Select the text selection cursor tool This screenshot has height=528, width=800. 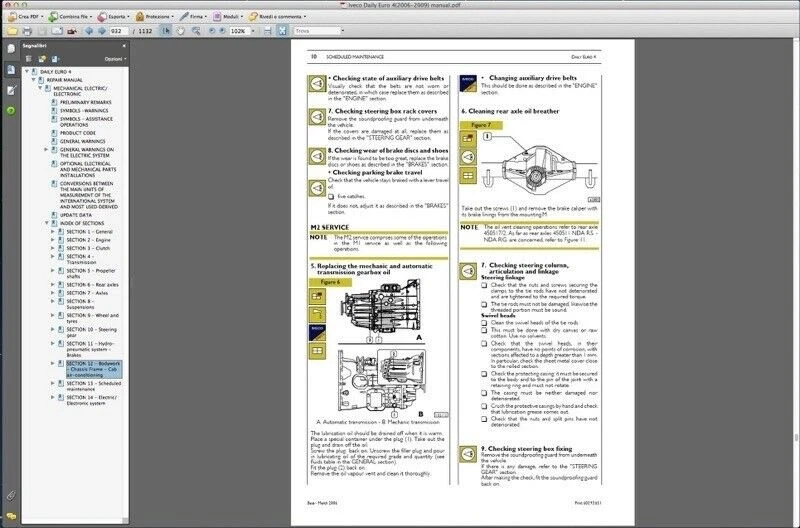click(x=166, y=31)
